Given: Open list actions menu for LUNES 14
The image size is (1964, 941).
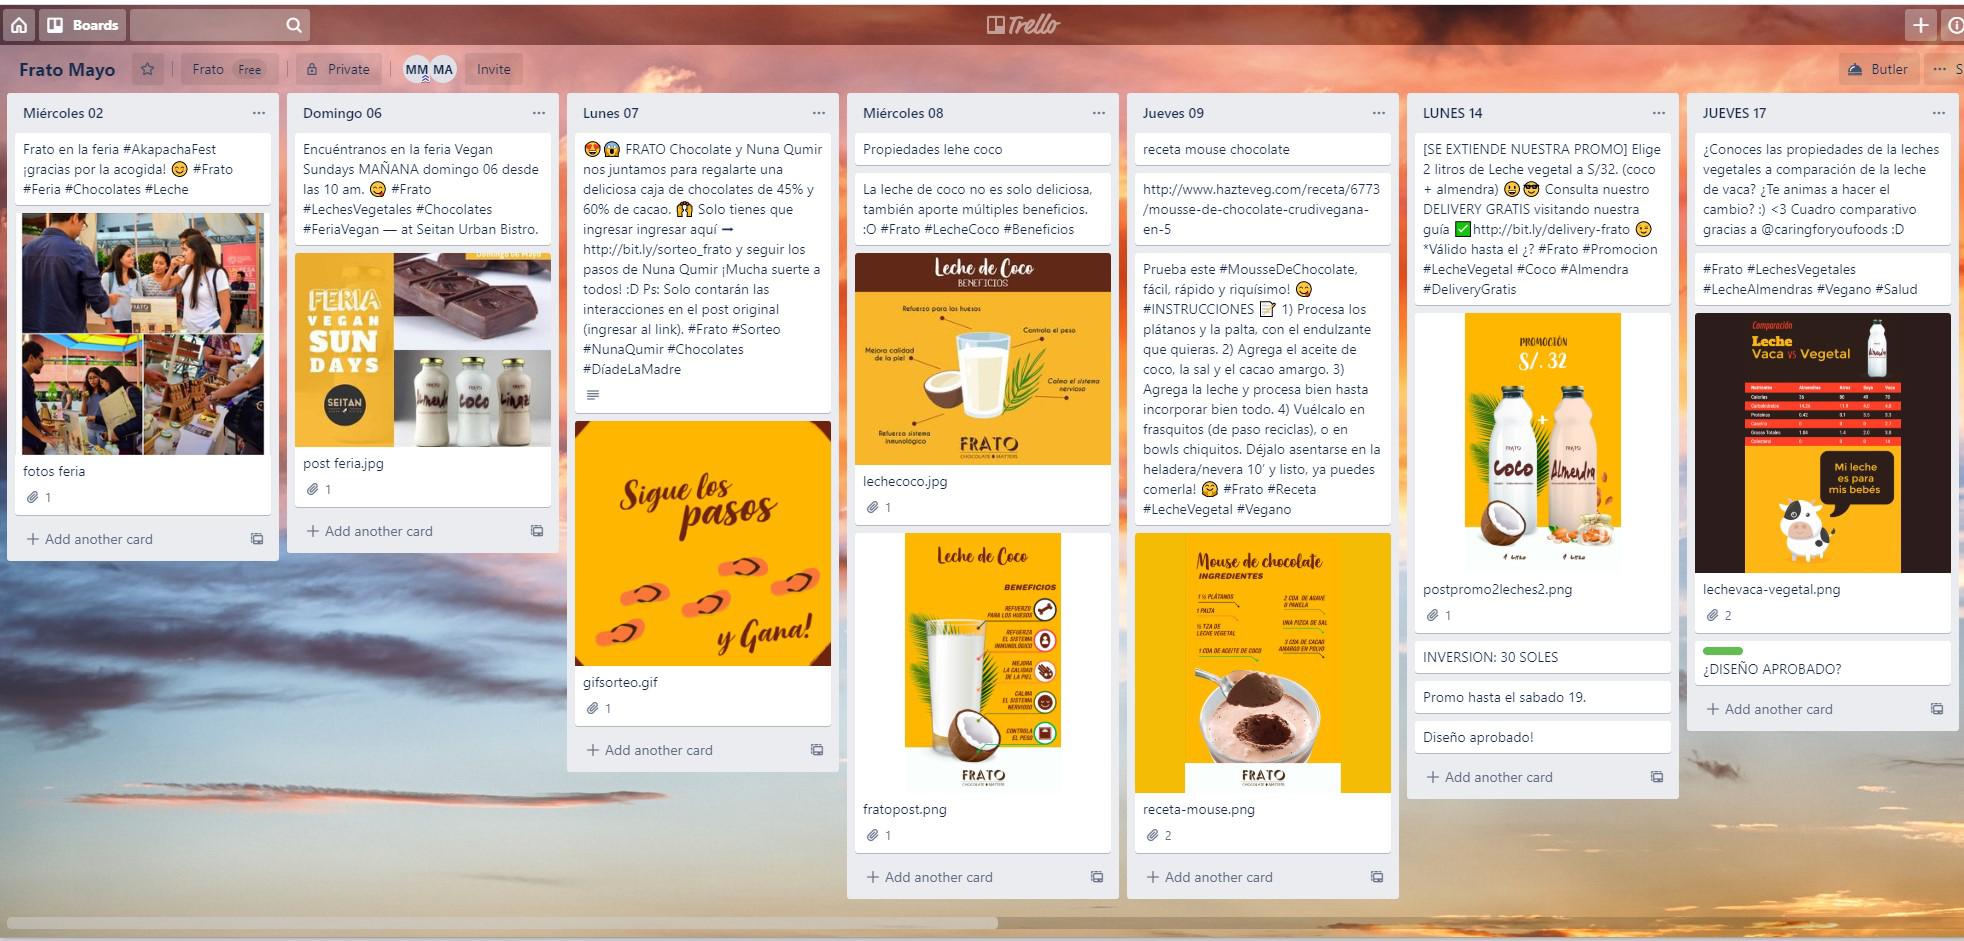Looking at the screenshot, I should [x=1659, y=113].
